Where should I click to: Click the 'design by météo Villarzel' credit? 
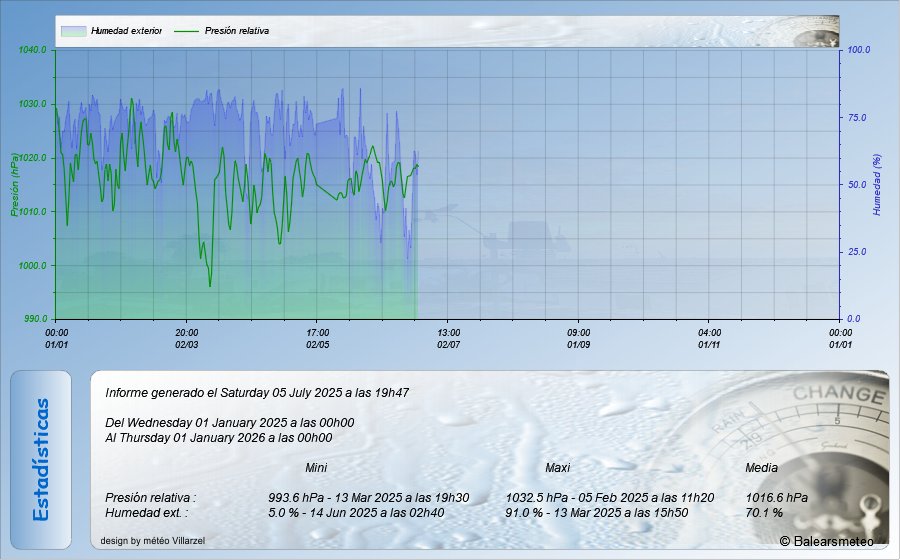[x=153, y=540]
